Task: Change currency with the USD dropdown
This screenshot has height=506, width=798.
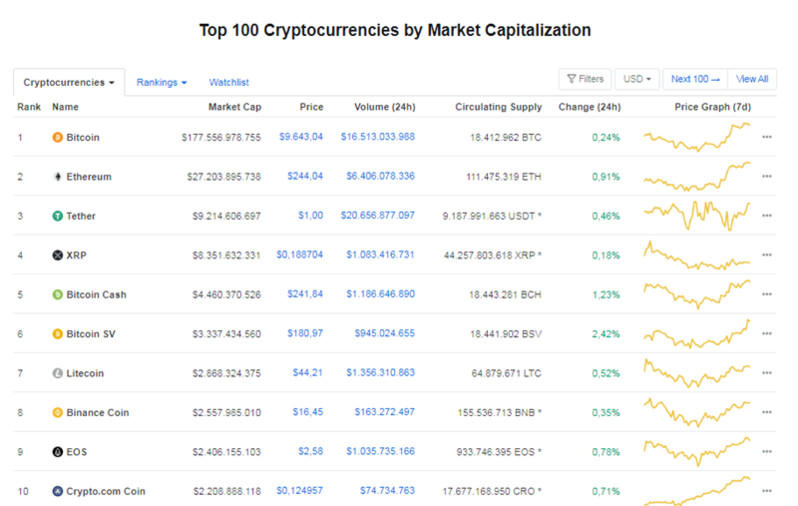Action: coord(636,79)
